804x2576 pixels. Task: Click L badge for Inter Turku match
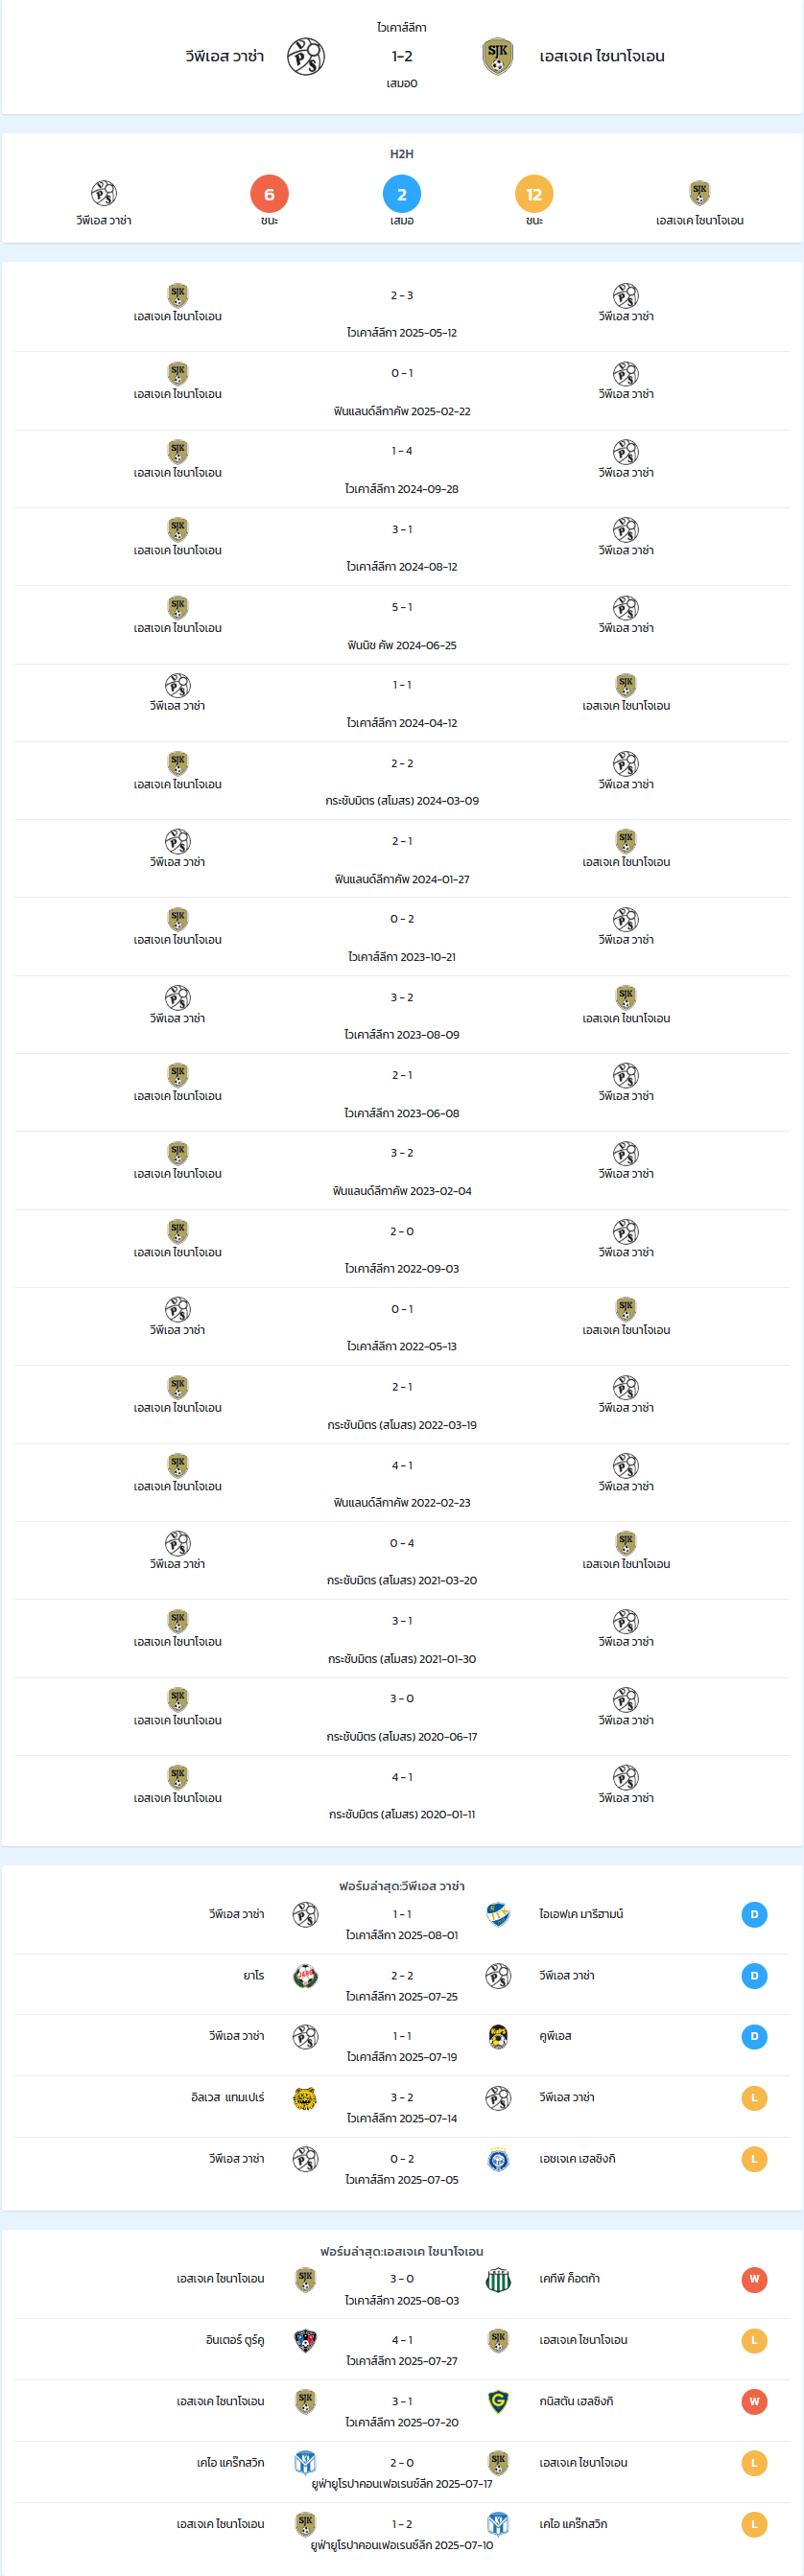[754, 2340]
